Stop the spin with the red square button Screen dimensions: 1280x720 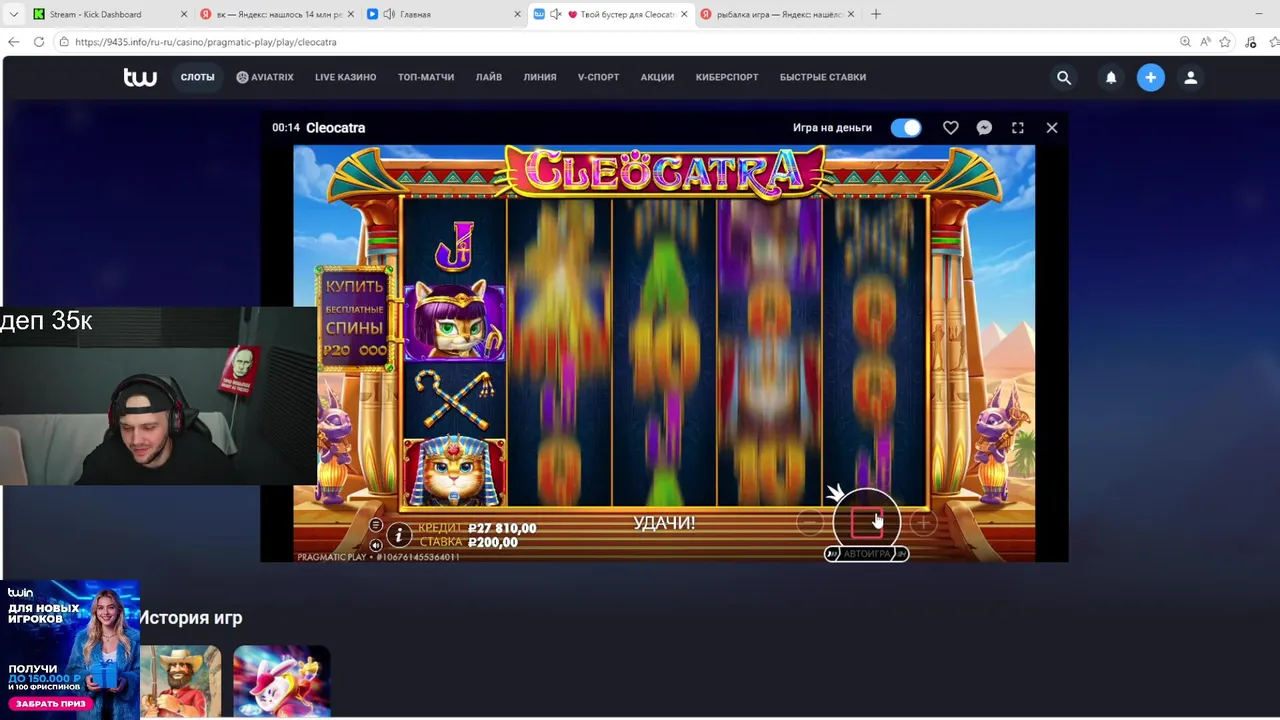(867, 522)
